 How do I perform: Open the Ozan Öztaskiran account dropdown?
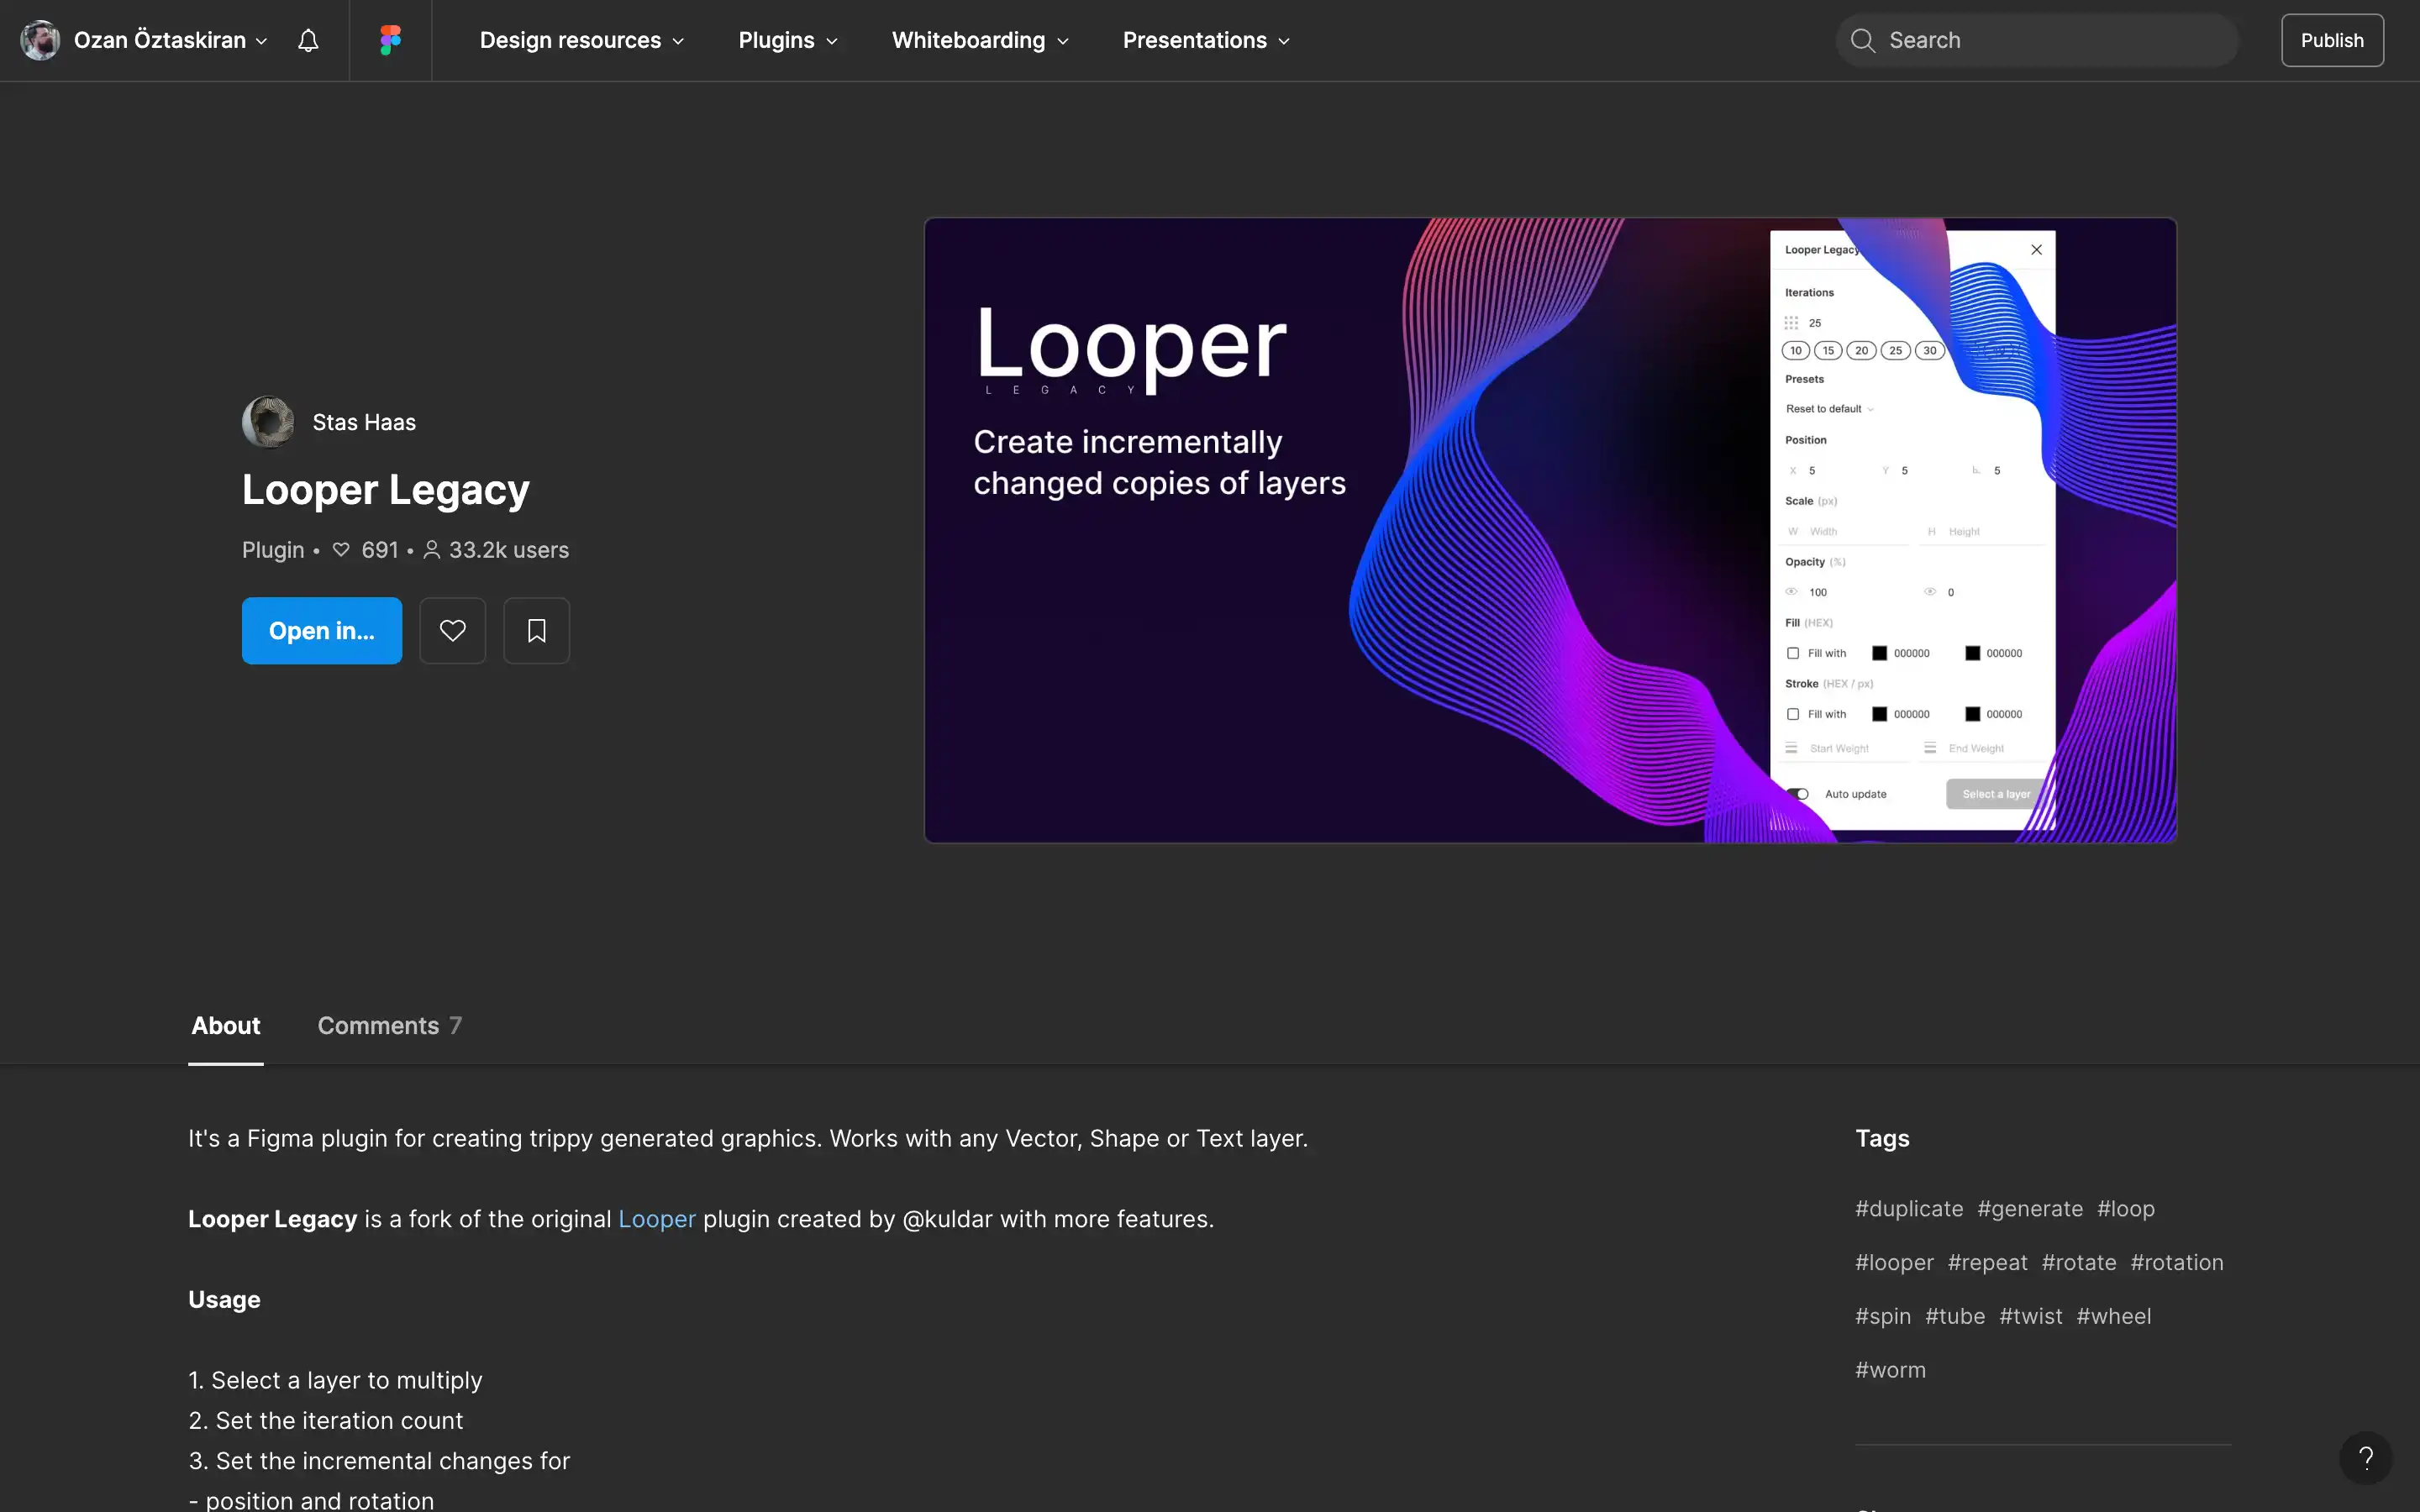170,40
